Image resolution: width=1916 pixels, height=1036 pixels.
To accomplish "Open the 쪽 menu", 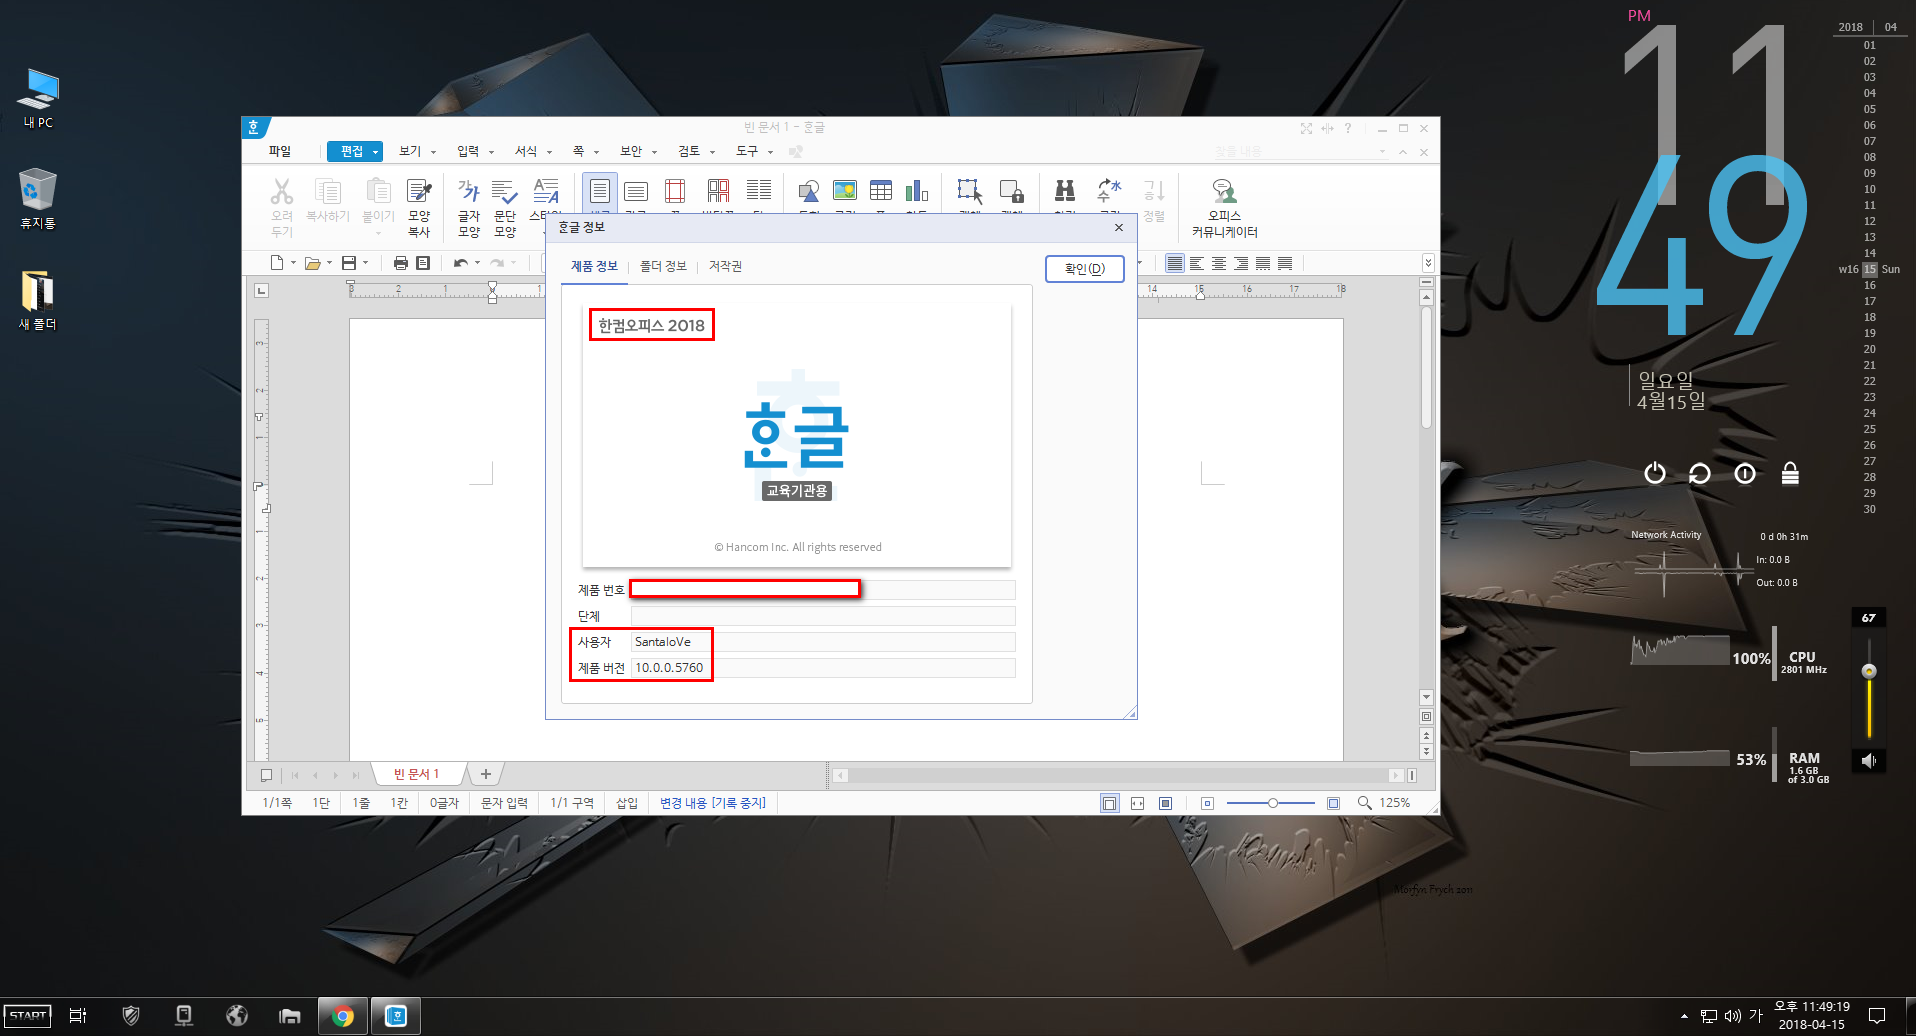I will [578, 151].
